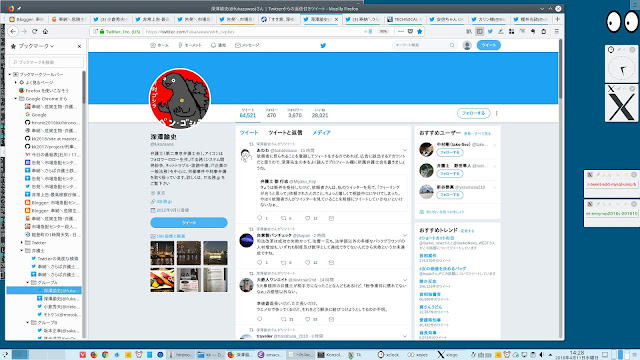Click the Twitter bird logo in page header
Viewport: 640px width, 360px height.
(x=323, y=45)
